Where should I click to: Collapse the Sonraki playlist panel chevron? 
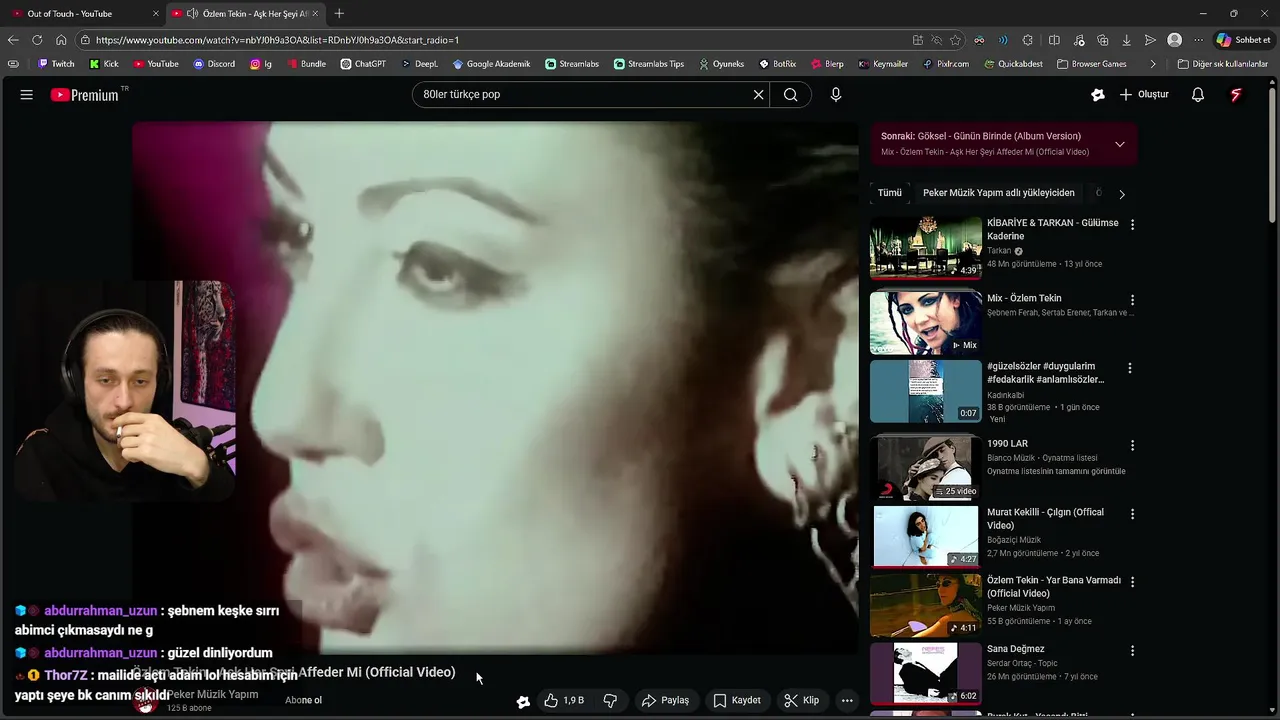point(1120,144)
